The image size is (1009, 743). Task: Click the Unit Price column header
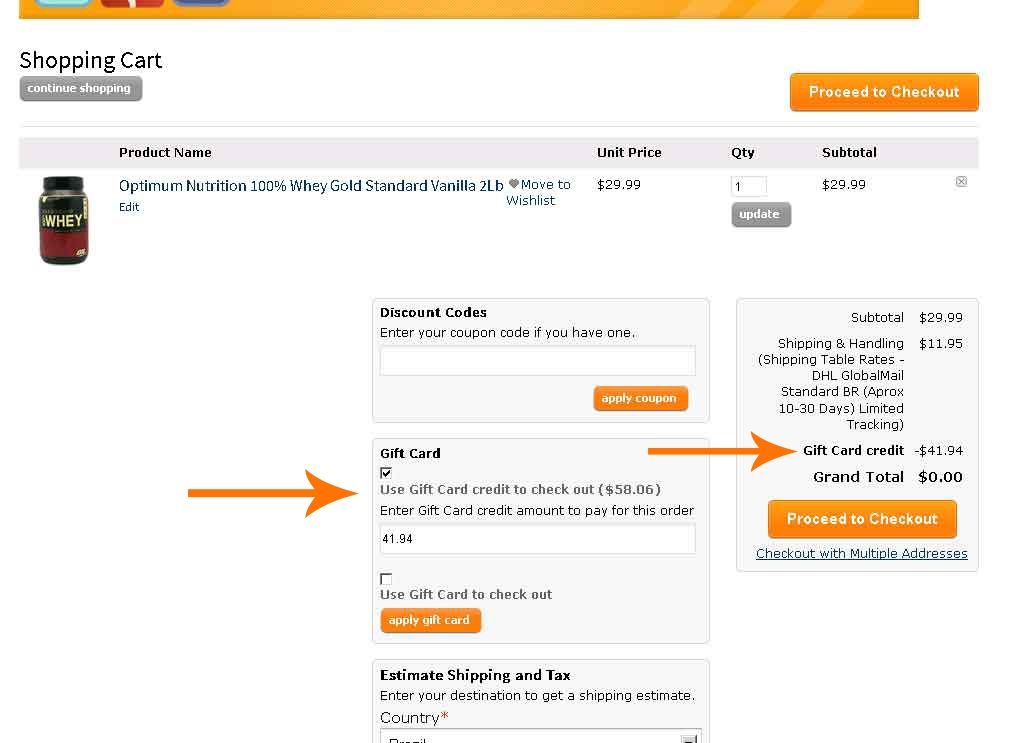tap(629, 152)
